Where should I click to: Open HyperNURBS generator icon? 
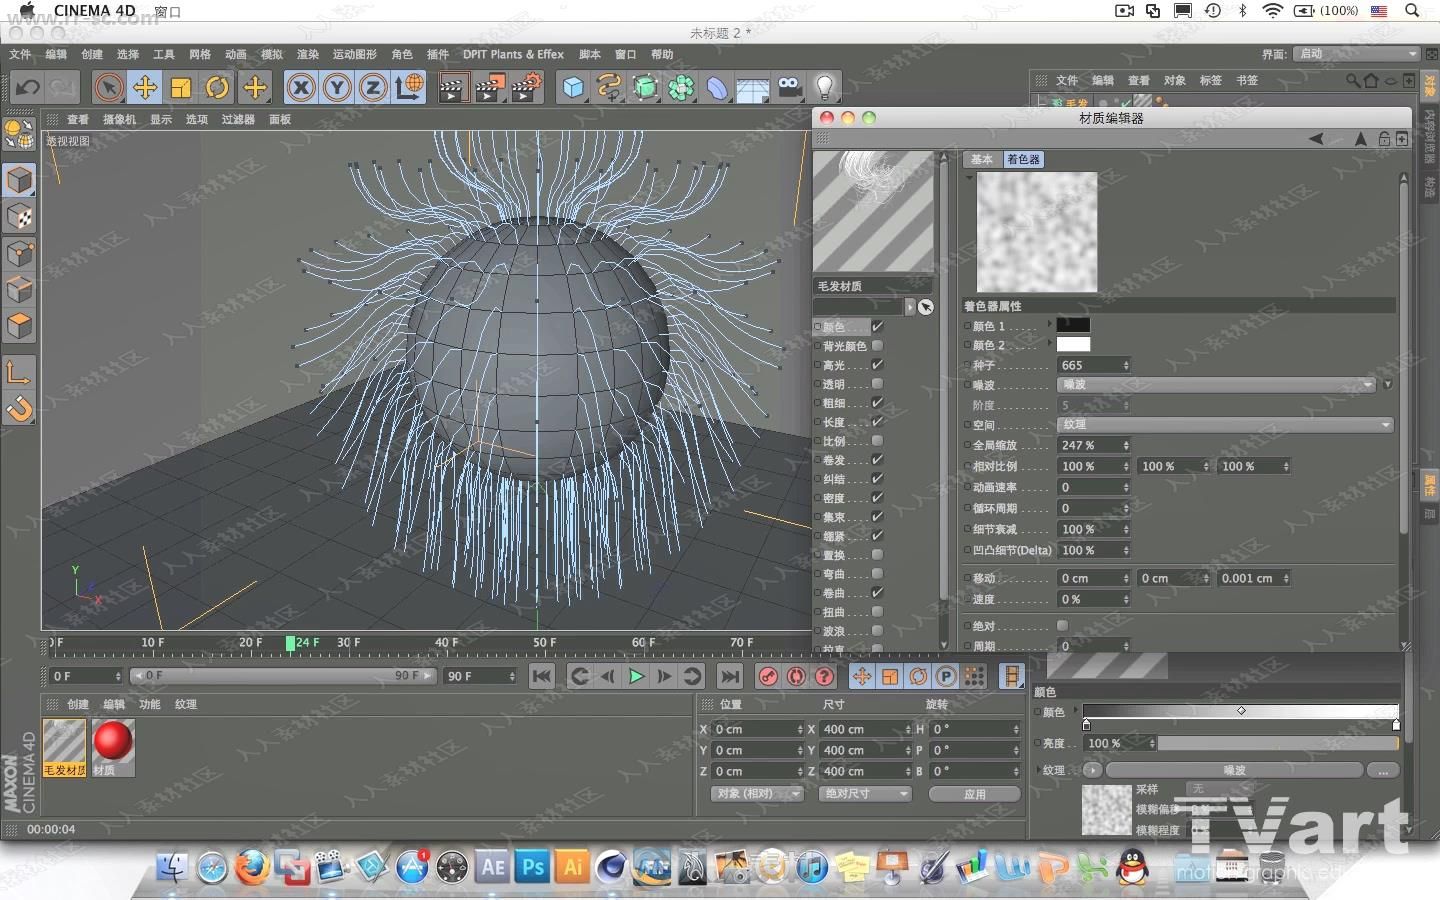point(645,88)
